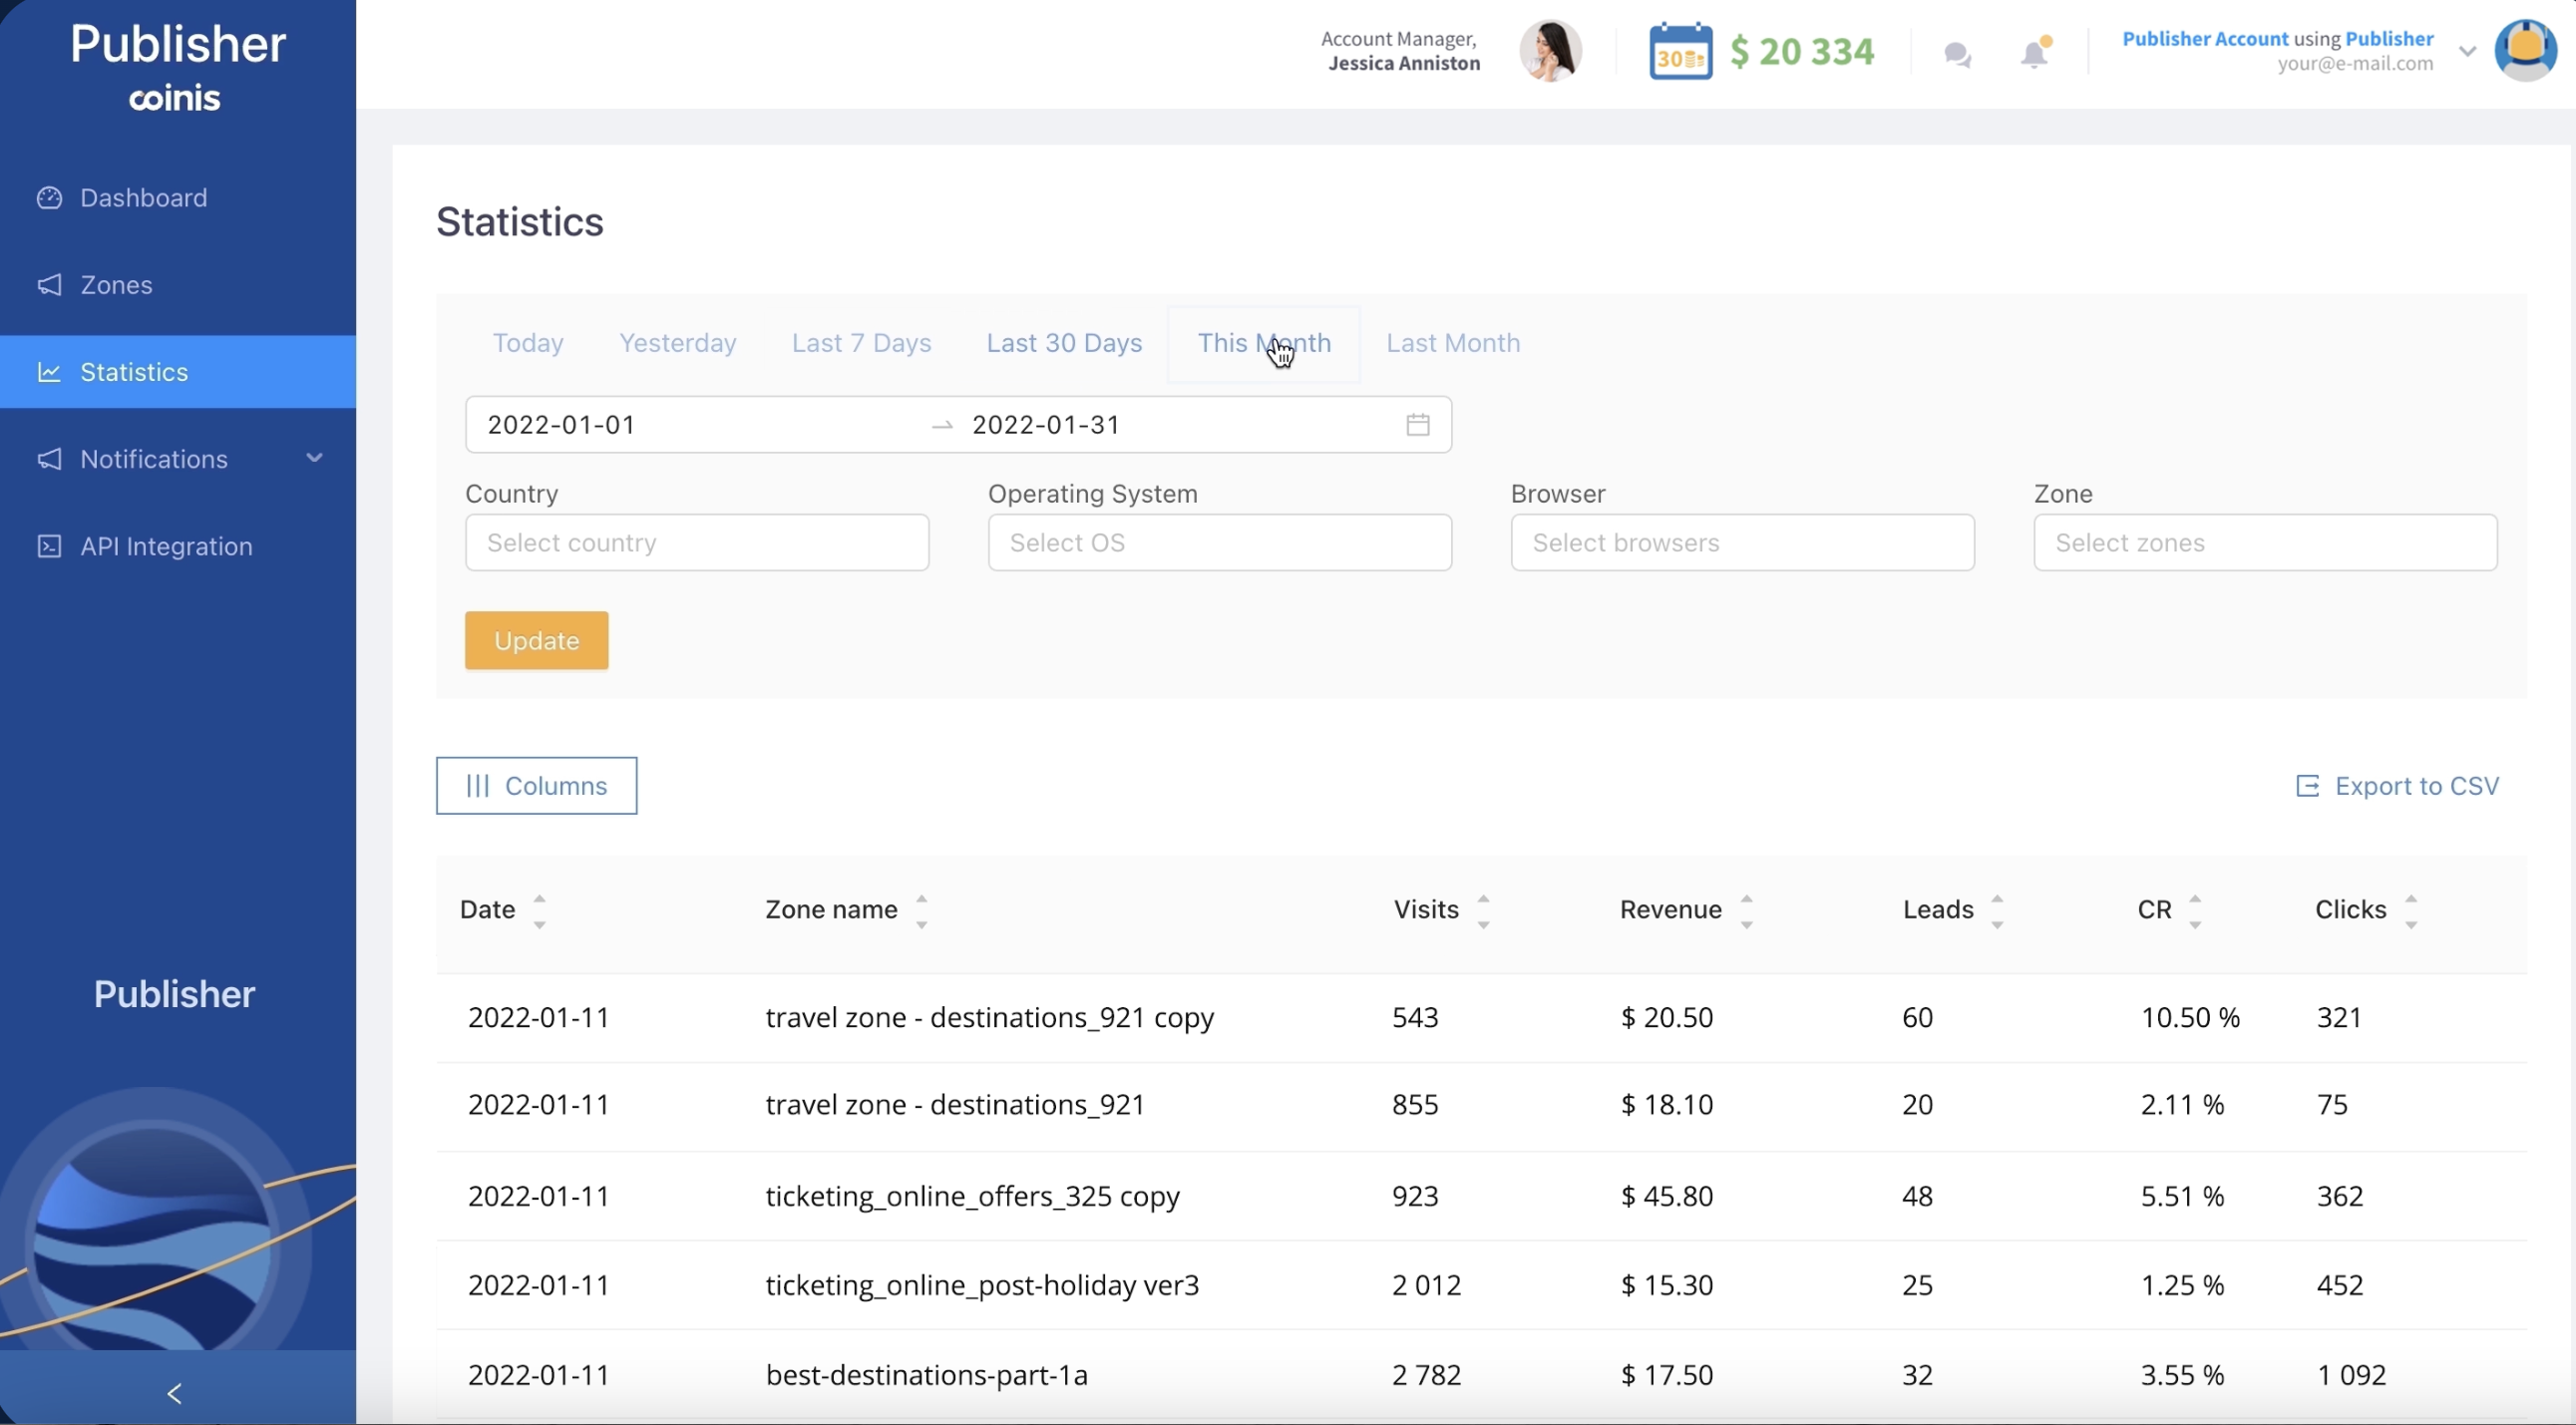The height and width of the screenshot is (1425, 2576).
Task: Collapse the sidebar with the left arrow
Action: (x=175, y=1393)
